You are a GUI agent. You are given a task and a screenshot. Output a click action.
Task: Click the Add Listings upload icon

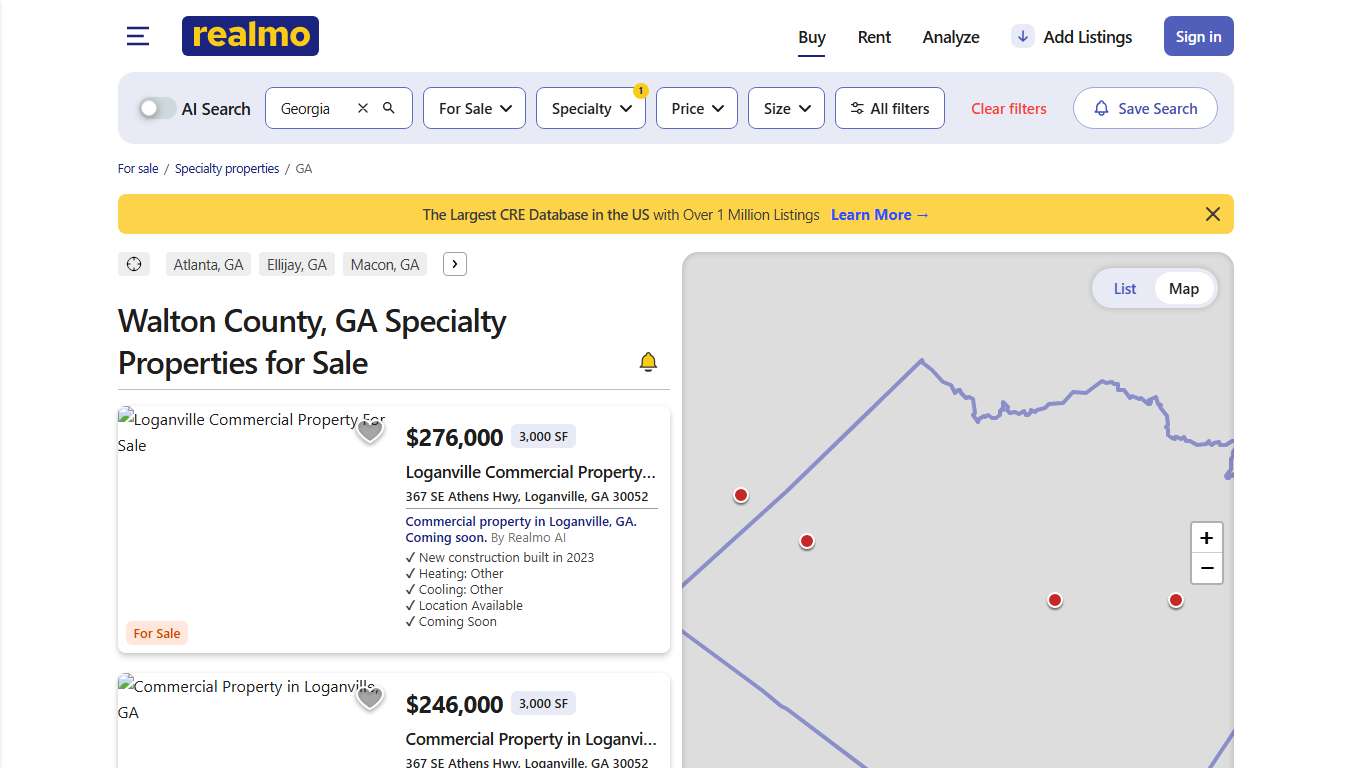1022,36
